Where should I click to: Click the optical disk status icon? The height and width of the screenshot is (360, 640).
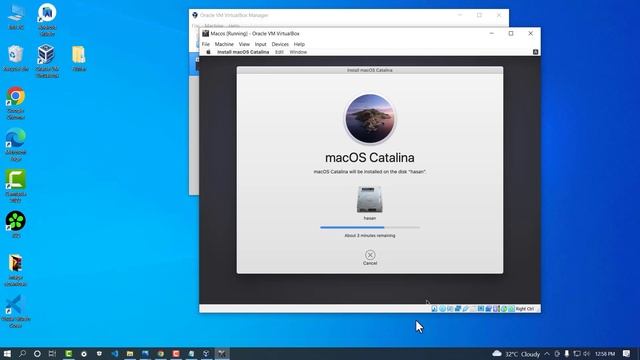442,309
